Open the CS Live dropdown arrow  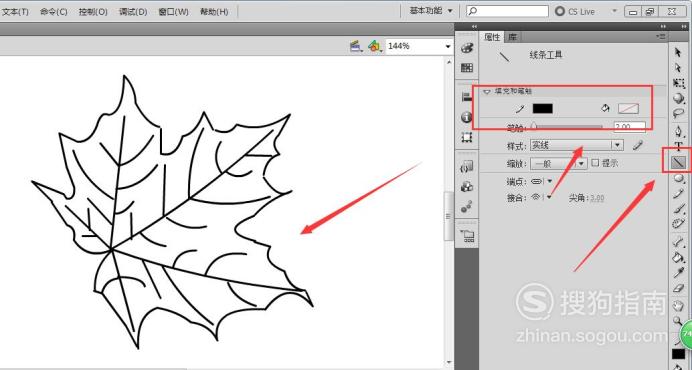pyautogui.click(x=614, y=11)
